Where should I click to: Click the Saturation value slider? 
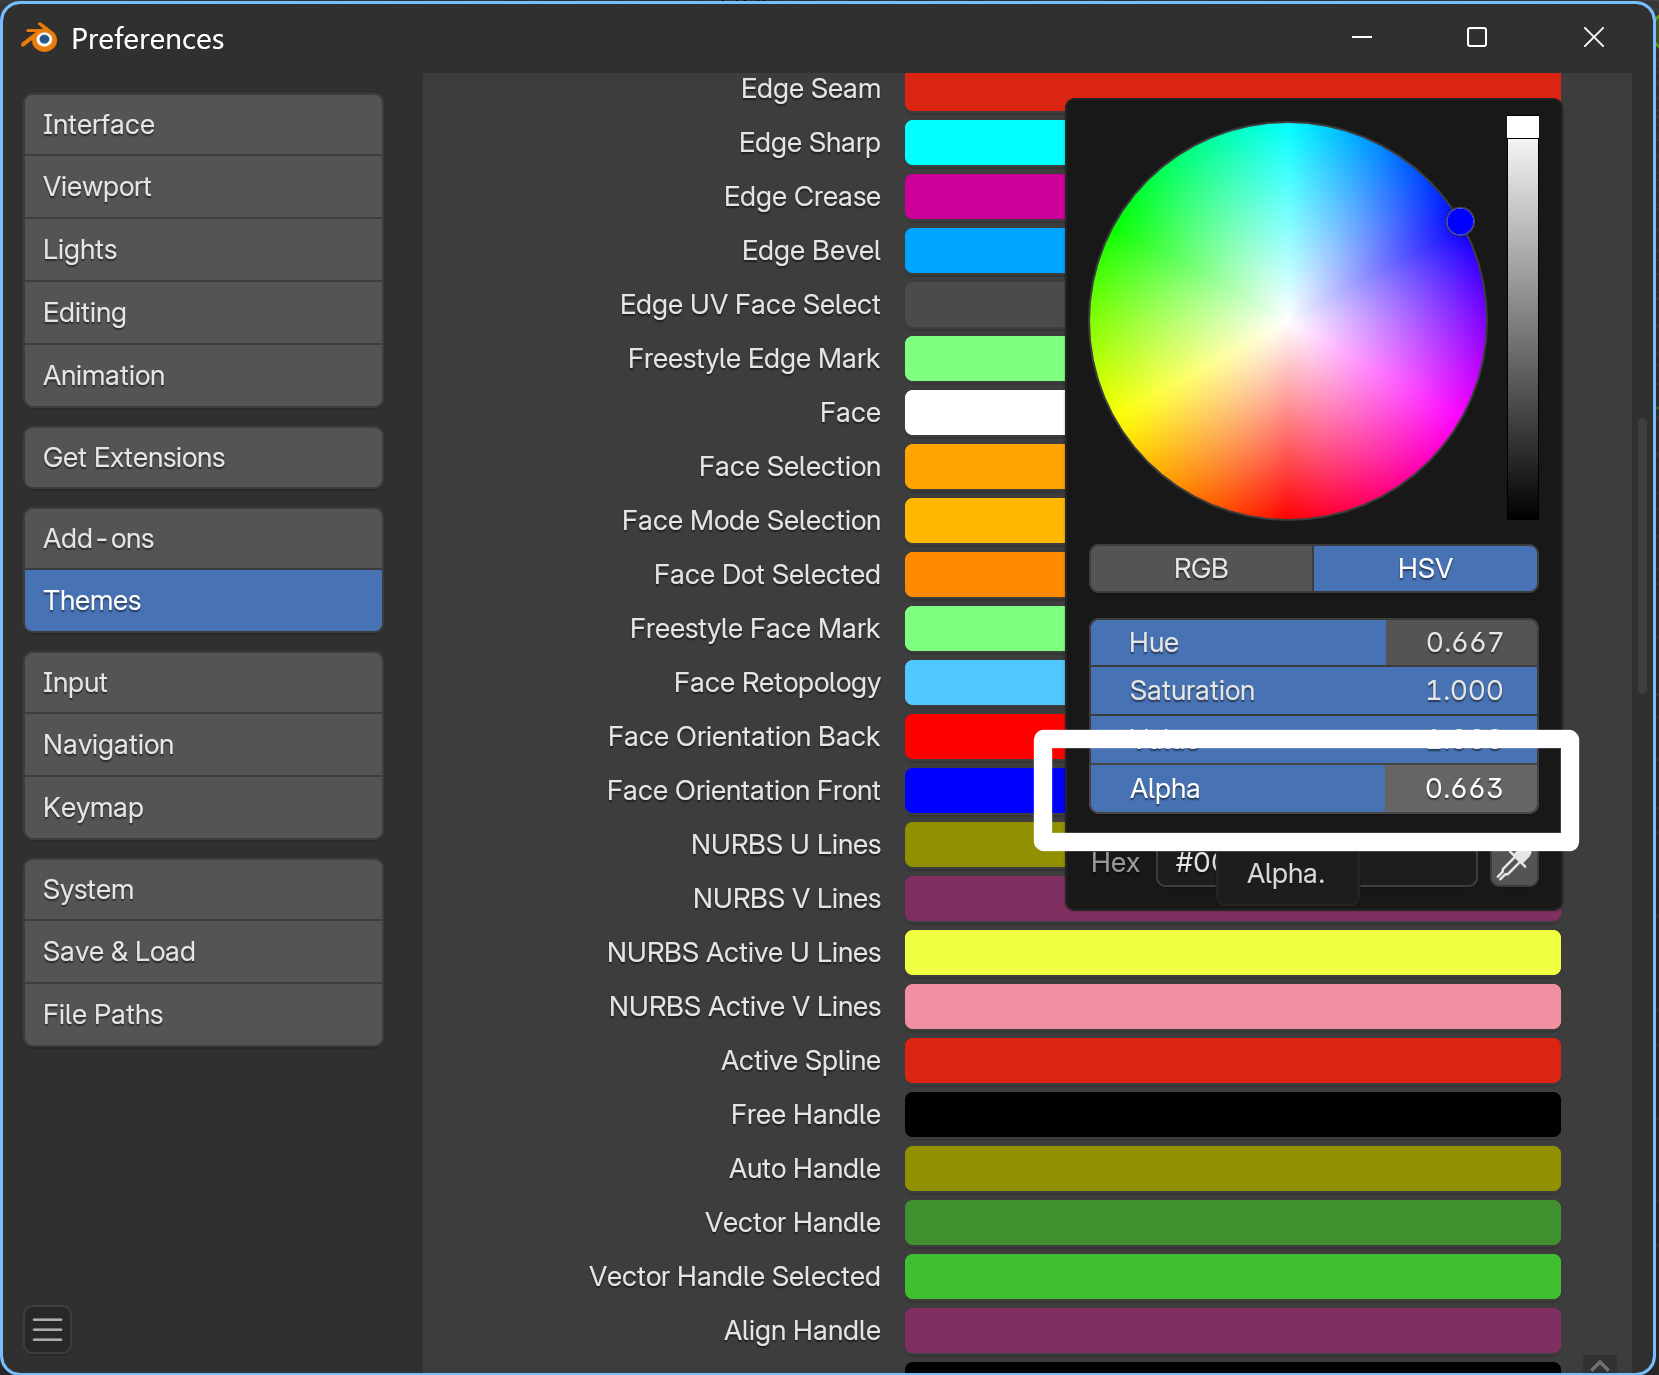click(x=1314, y=691)
